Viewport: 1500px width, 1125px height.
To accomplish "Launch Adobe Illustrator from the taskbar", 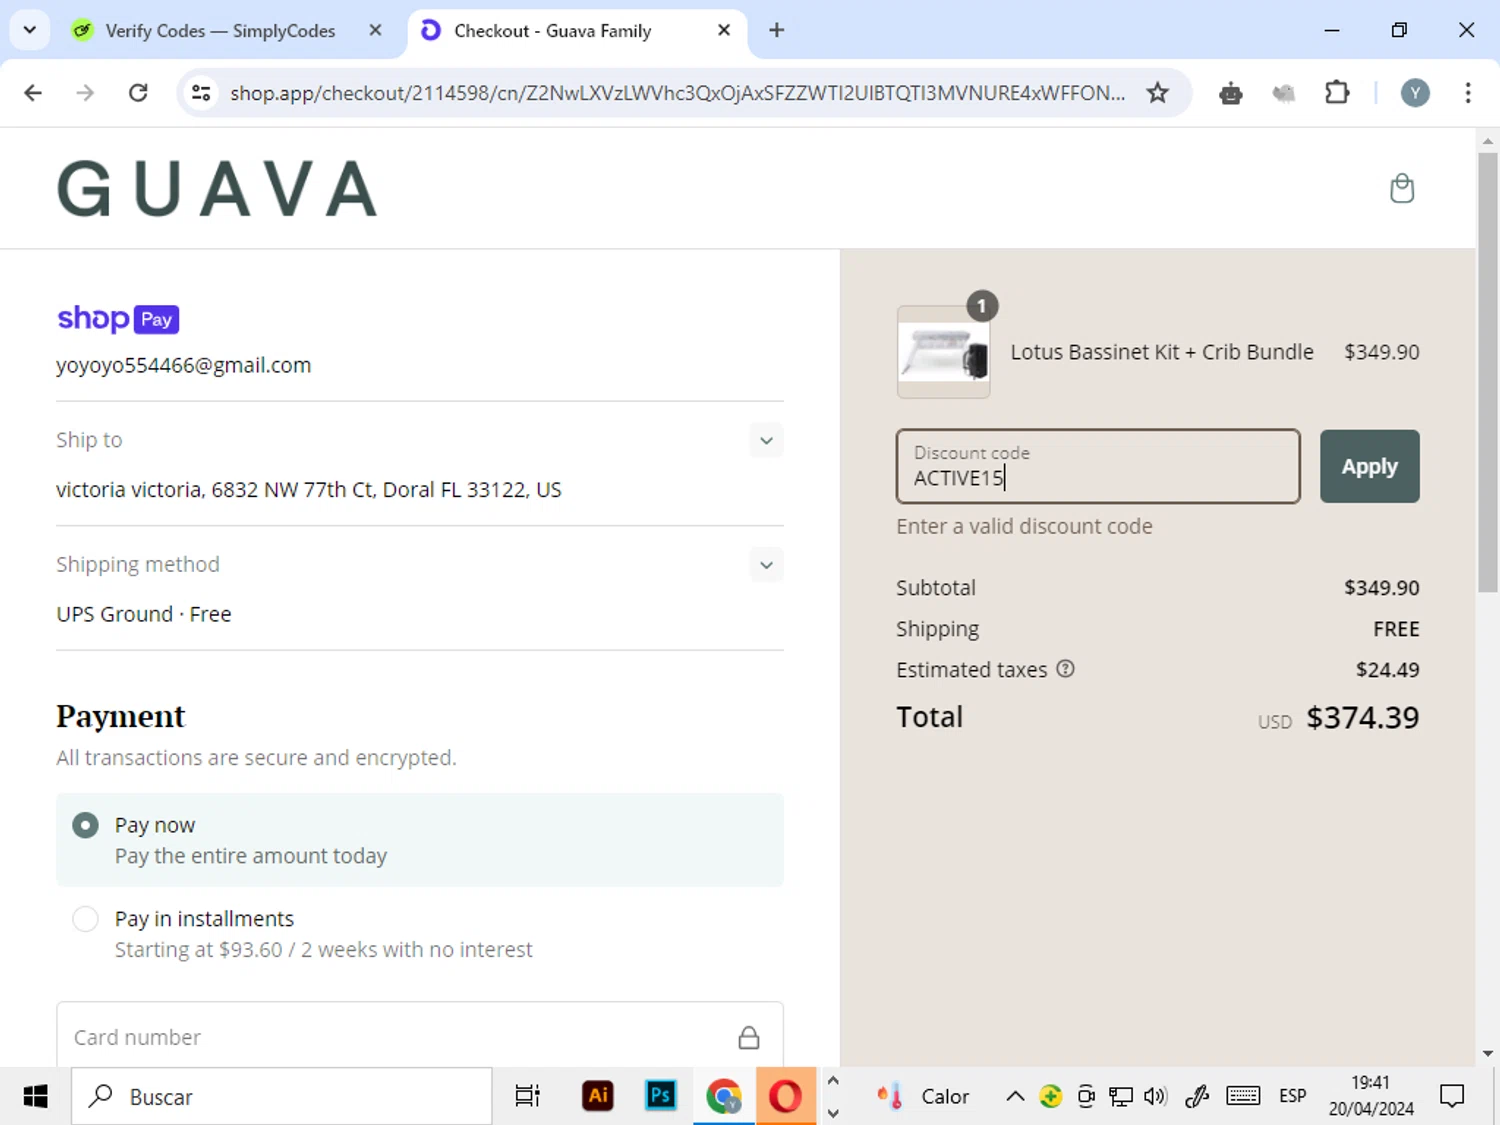I will point(598,1096).
